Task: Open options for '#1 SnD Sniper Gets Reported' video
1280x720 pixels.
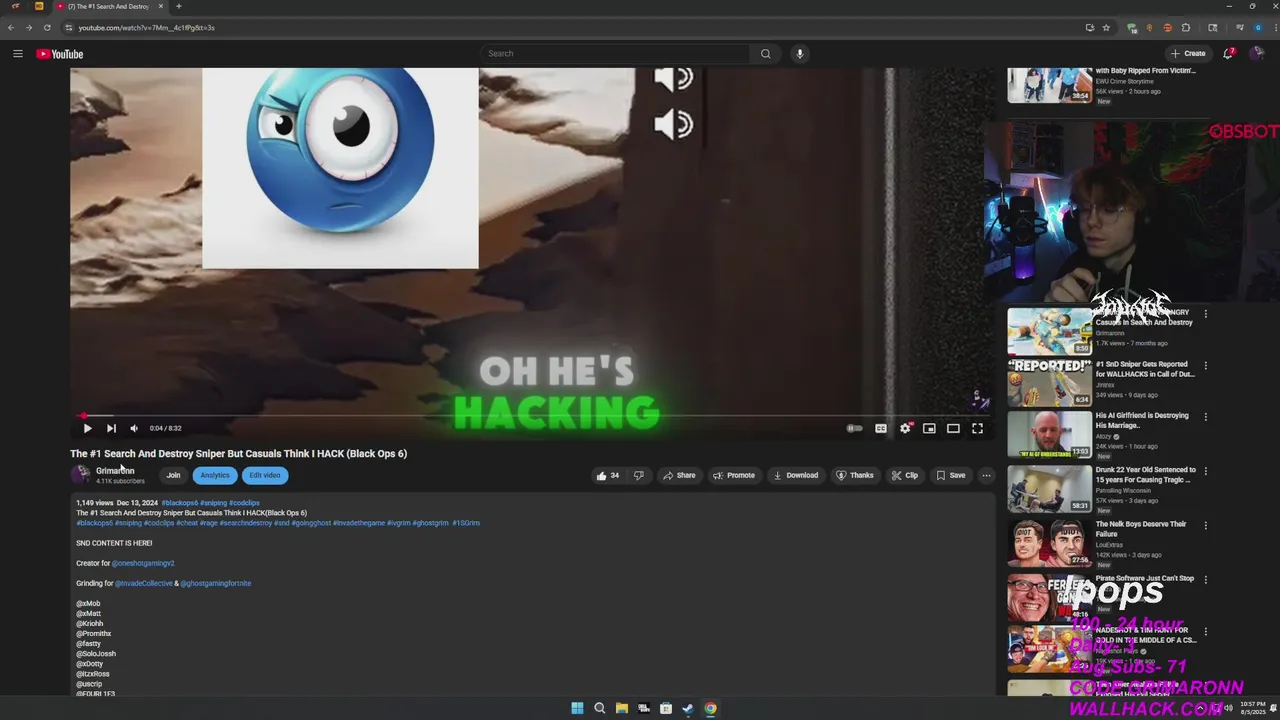Action: coord(1205,366)
